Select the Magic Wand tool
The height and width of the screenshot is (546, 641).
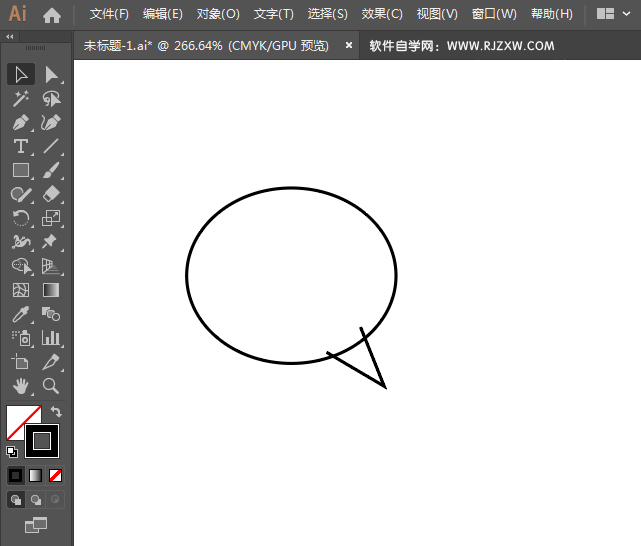tap(21, 98)
